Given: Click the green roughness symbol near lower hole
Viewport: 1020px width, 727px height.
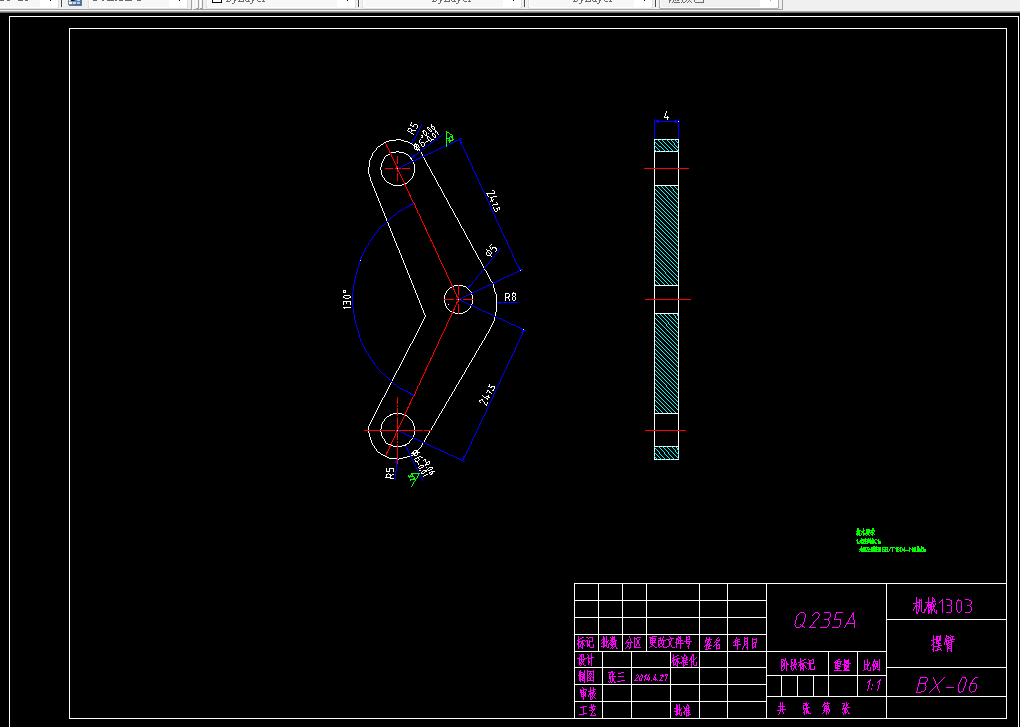Looking at the screenshot, I should pyautogui.click(x=412, y=479).
